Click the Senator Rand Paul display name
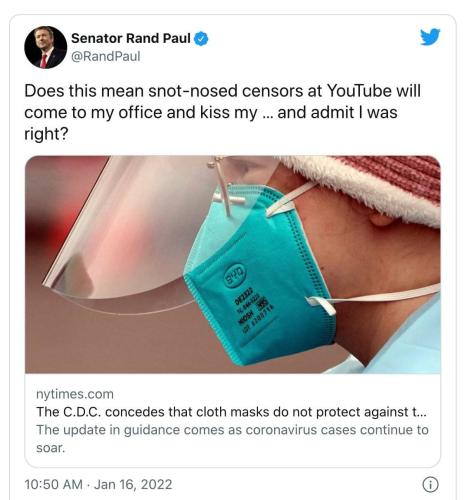464x500 pixels. (131, 38)
